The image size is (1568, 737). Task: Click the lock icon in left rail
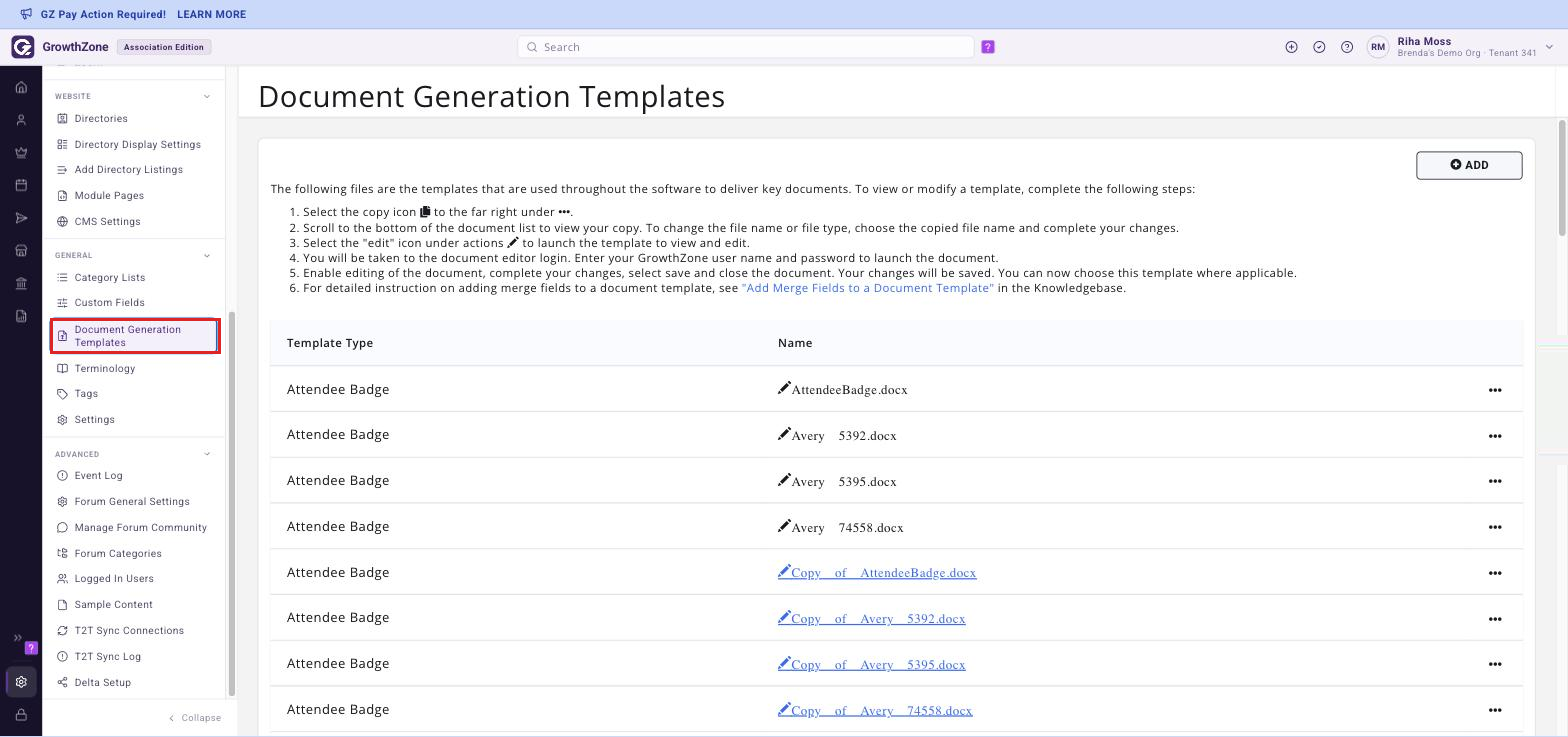[21, 715]
